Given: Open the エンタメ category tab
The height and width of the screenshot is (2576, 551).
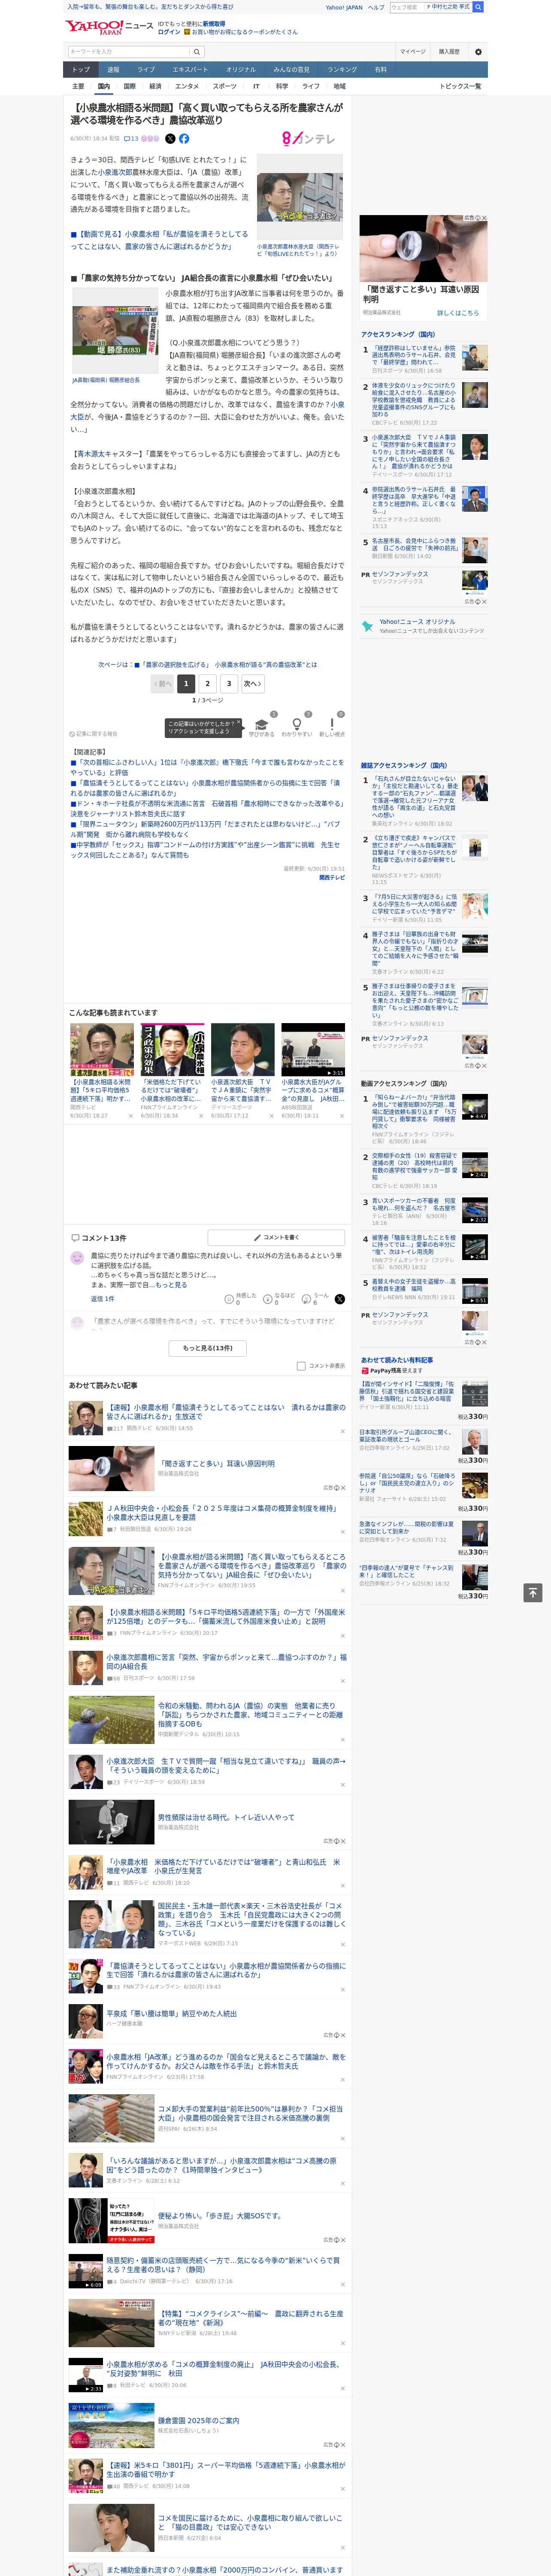Looking at the screenshot, I should [187, 86].
